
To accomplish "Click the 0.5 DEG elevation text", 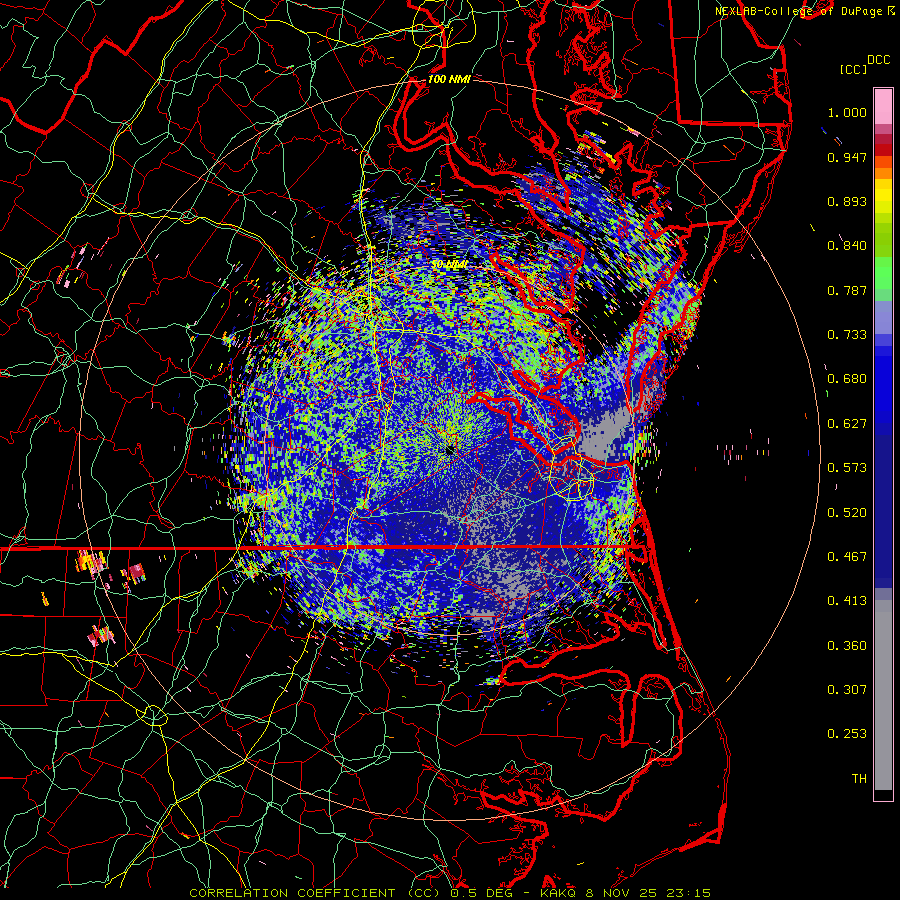I will tap(482, 893).
